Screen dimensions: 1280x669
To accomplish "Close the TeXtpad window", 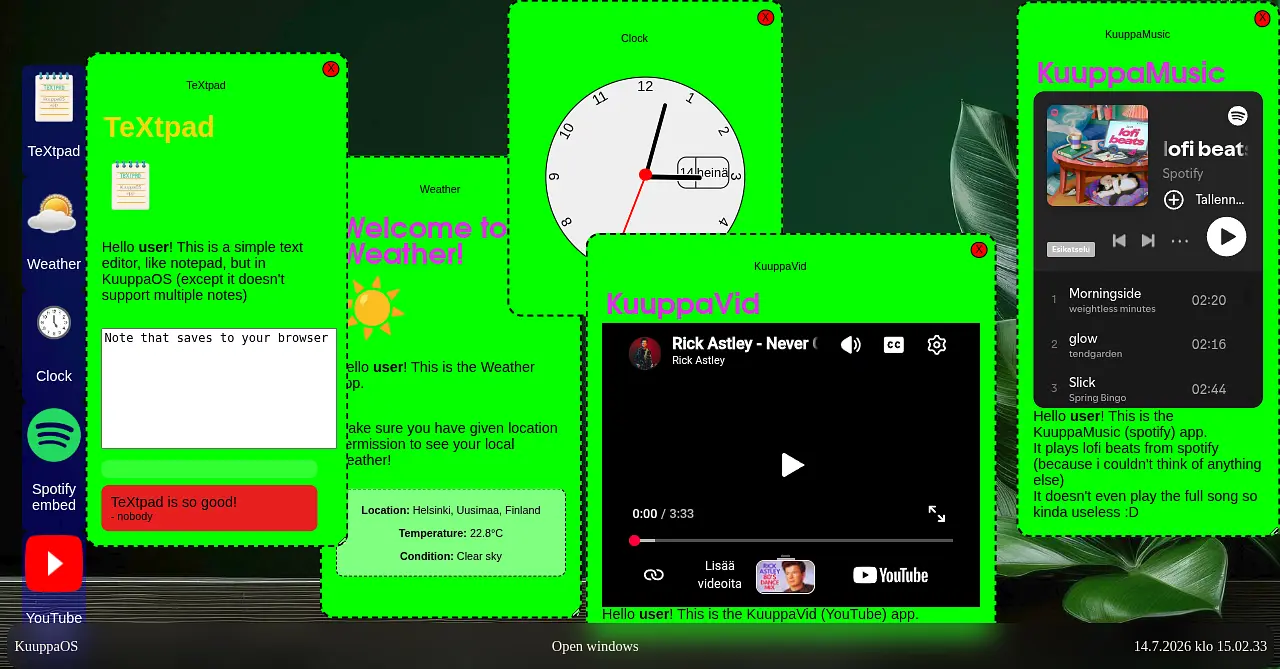I will click(x=331, y=69).
